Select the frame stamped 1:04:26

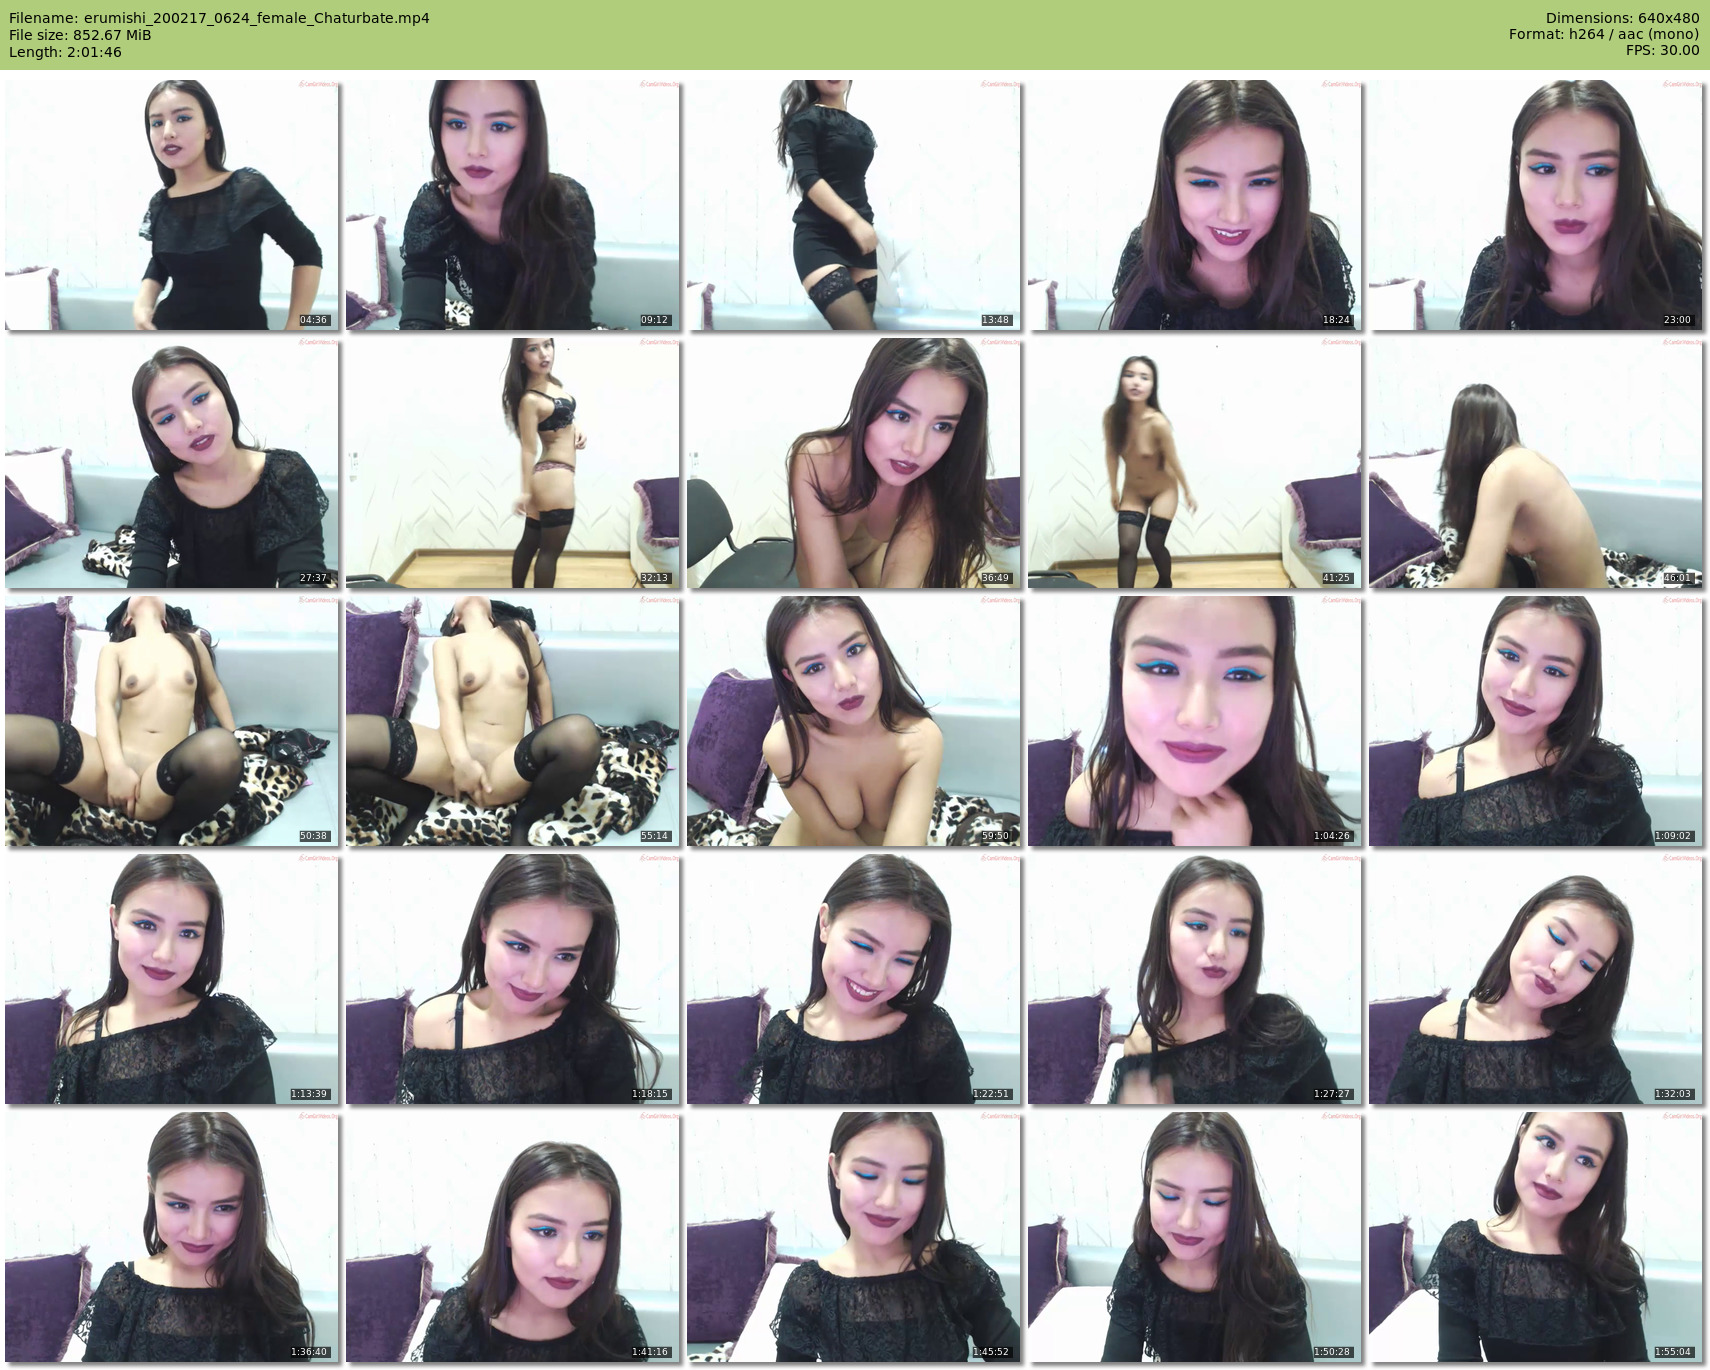(1195, 721)
